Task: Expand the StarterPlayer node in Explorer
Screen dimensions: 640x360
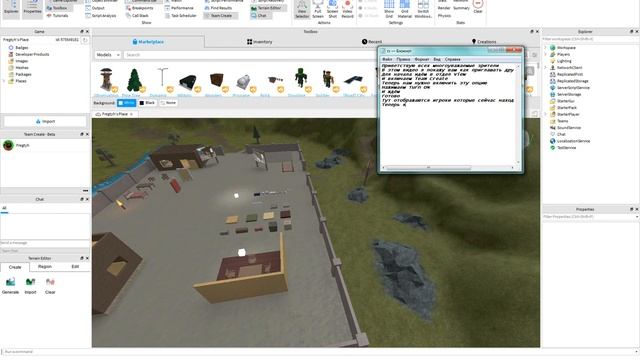Action: point(545,114)
